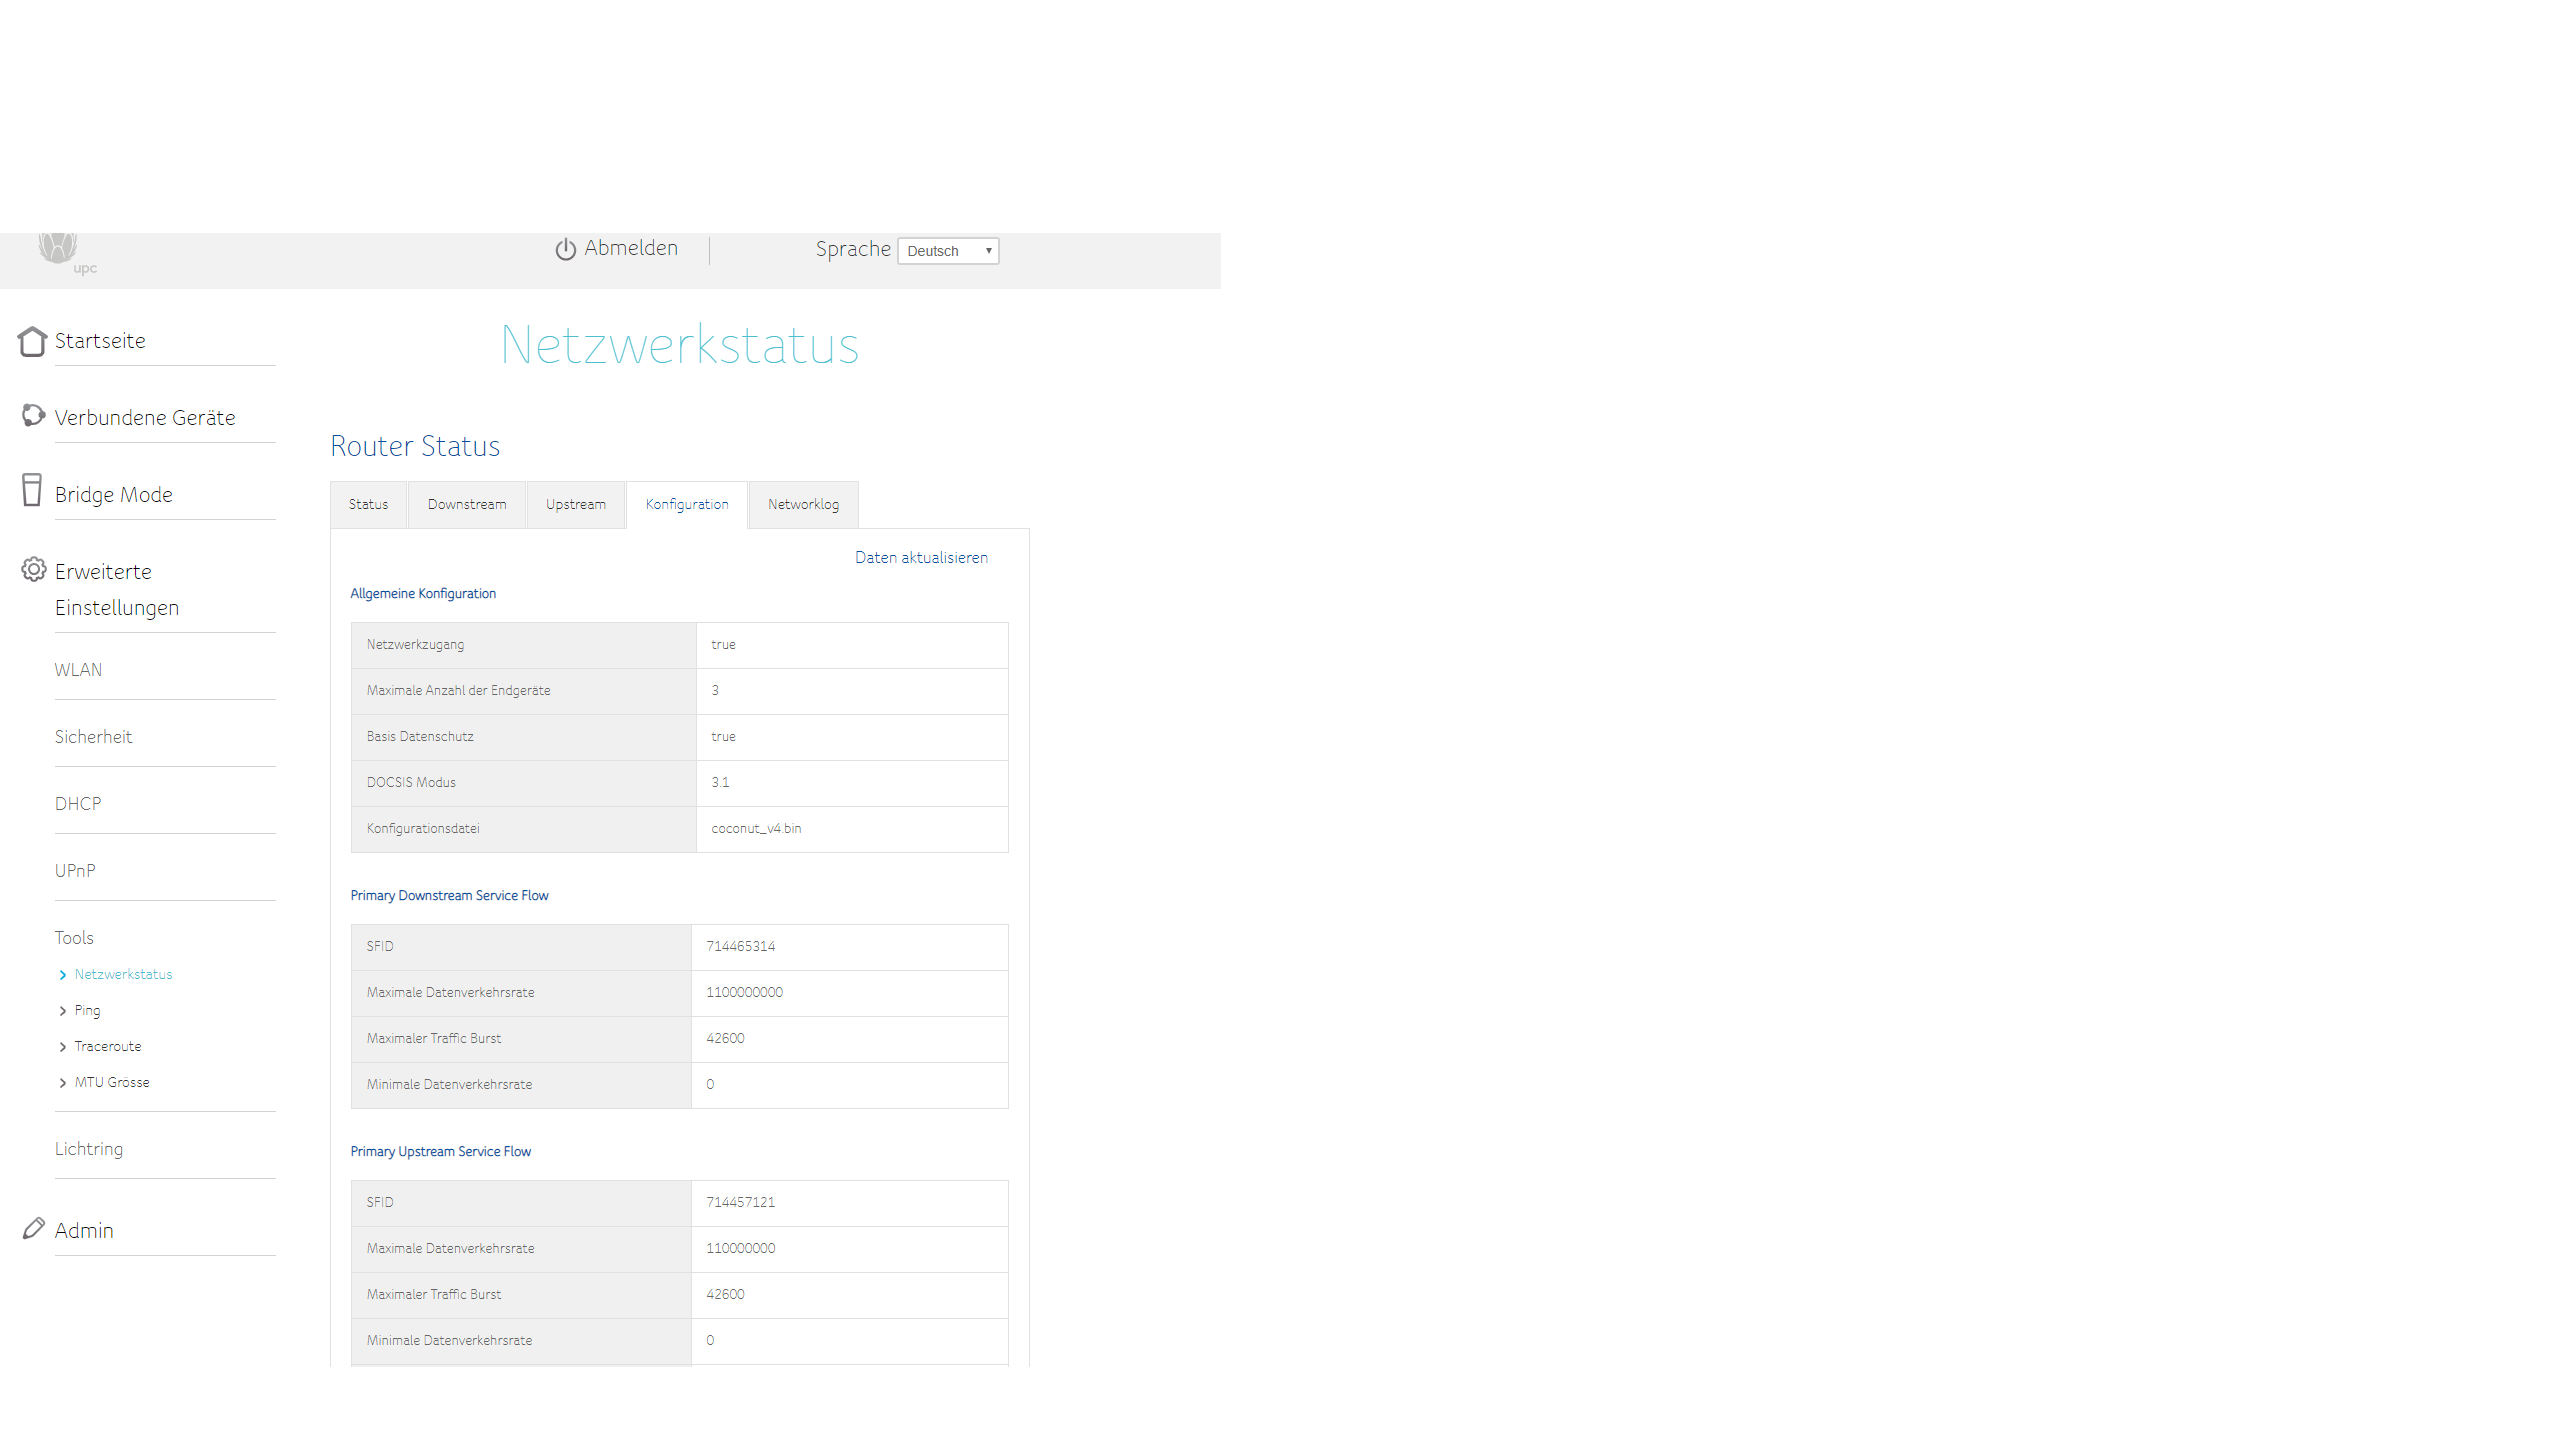Click the Bridge Mode device icon
The height and width of the screenshot is (1440, 2560).
(32, 490)
